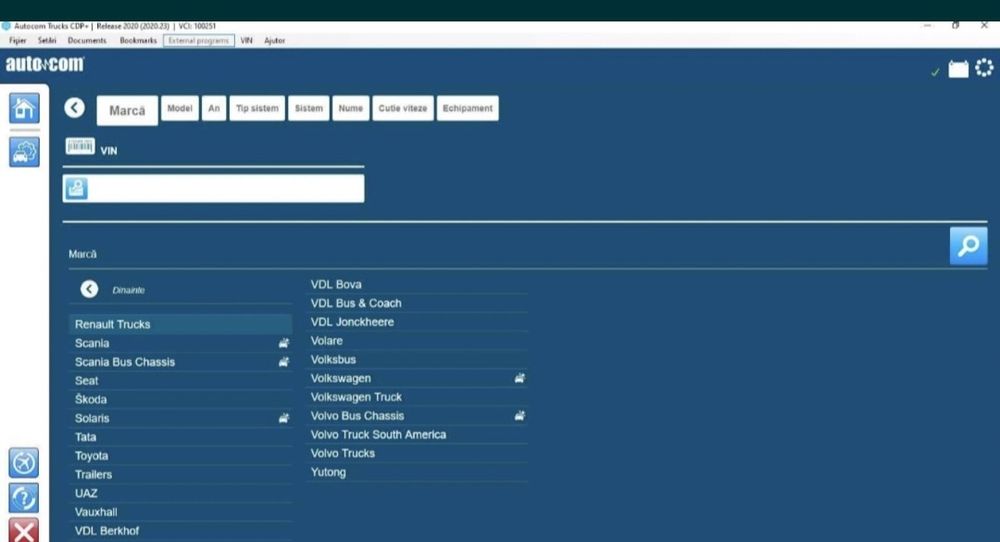
Task: Select the Marcă tab
Action: coord(127,110)
